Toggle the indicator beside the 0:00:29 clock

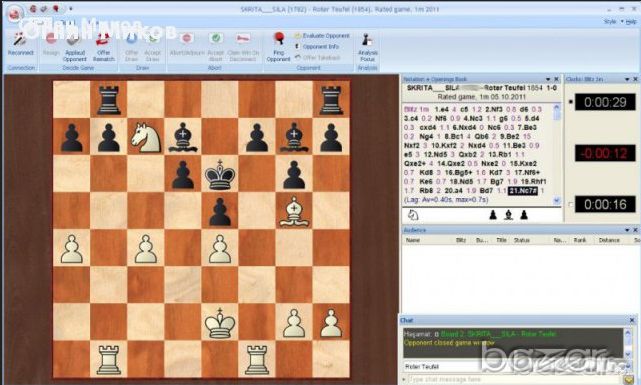[571, 102]
